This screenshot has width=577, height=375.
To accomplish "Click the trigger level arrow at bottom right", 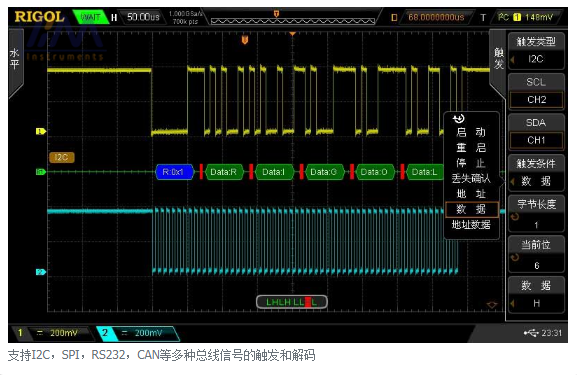I will (492, 305).
